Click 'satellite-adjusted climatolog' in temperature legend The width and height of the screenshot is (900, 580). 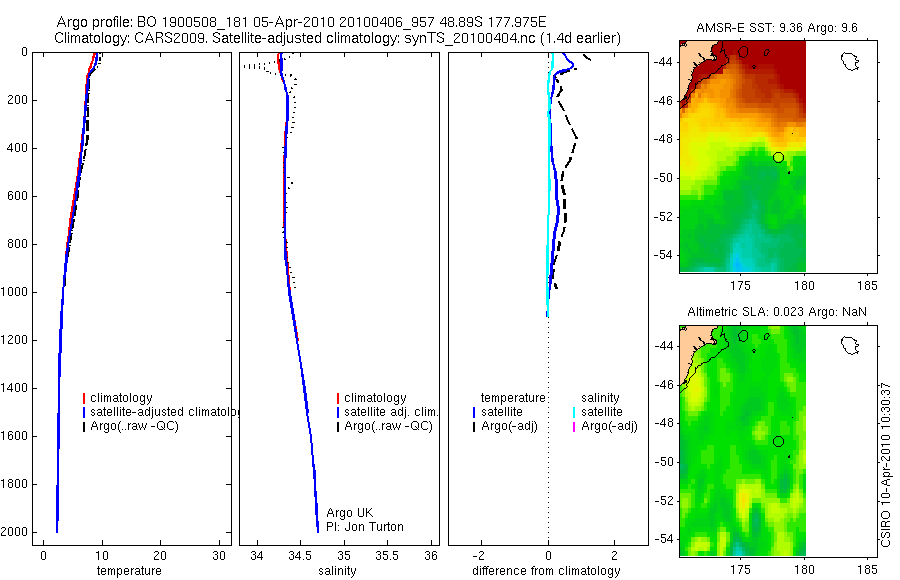pyautogui.click(x=165, y=412)
